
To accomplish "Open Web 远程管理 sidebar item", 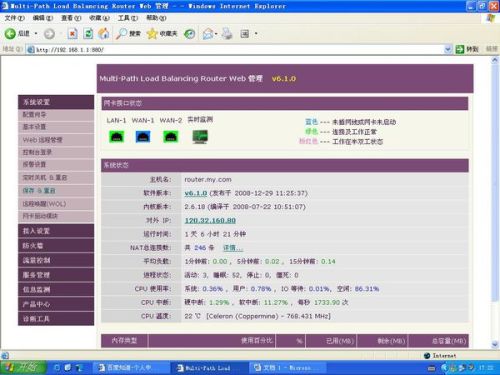I will tap(56, 140).
